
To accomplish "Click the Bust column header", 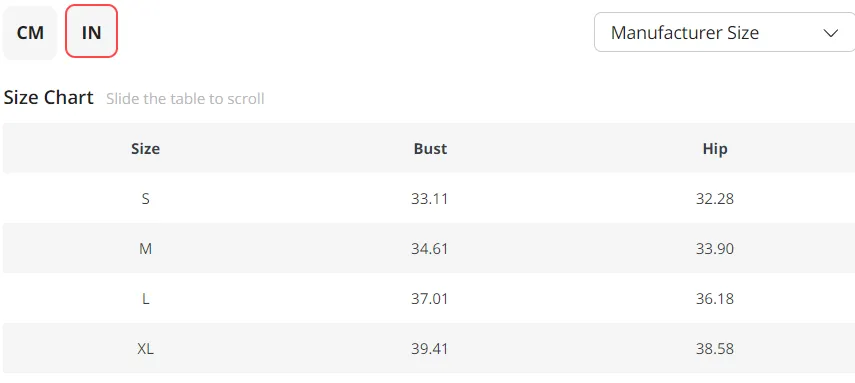I will 430,148.
